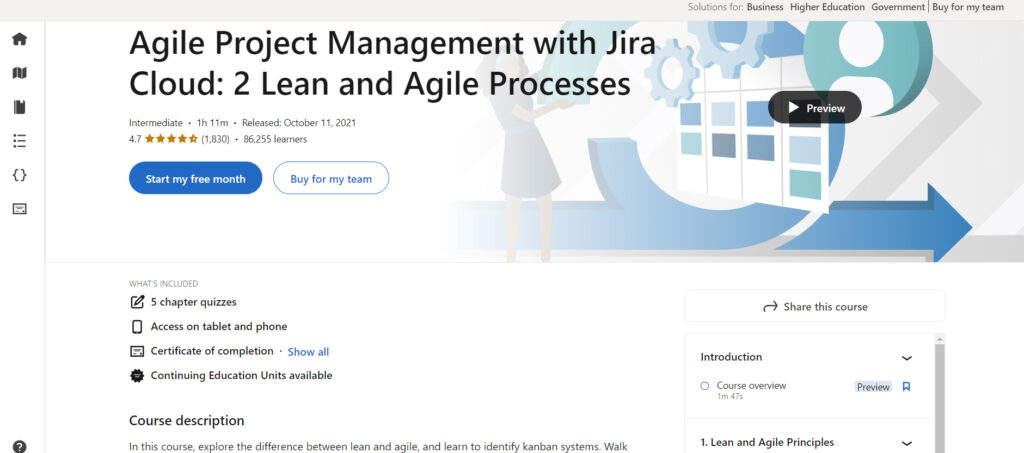
Task: Toggle the Course overview completion circle
Action: click(x=705, y=386)
